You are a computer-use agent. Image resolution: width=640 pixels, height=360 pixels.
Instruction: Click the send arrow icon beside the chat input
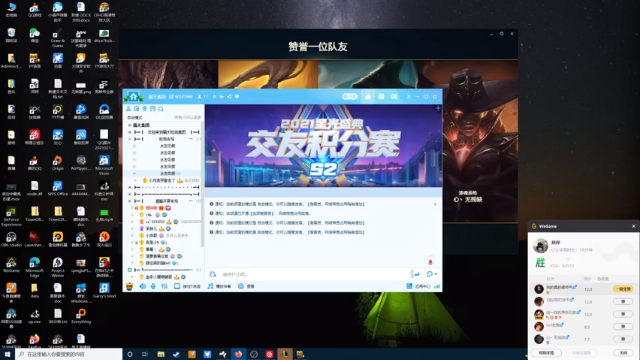click(417, 274)
